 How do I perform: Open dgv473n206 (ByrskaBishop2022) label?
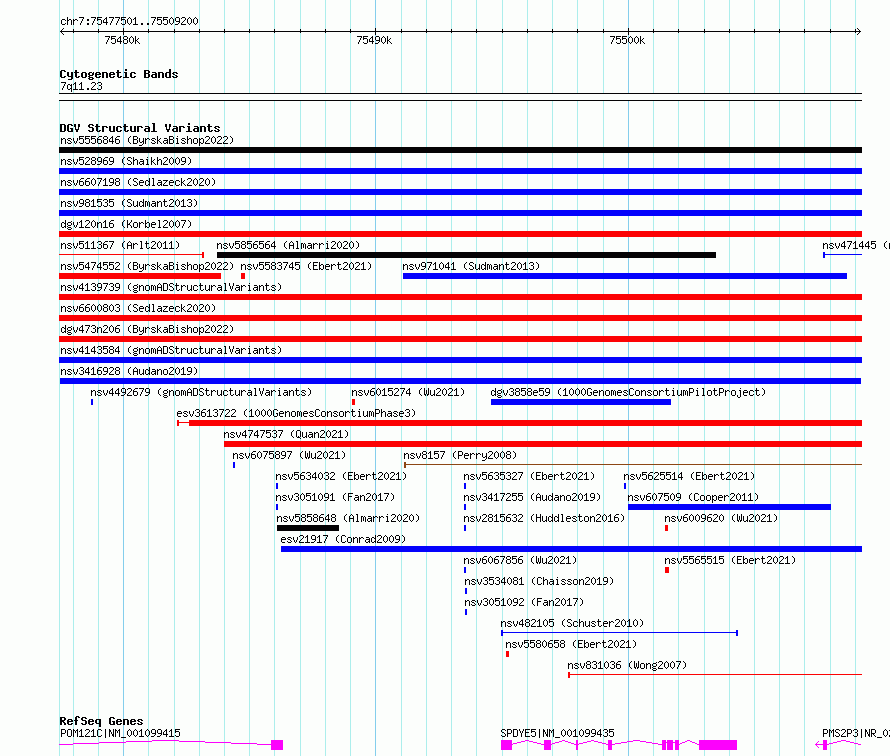click(x=147, y=329)
